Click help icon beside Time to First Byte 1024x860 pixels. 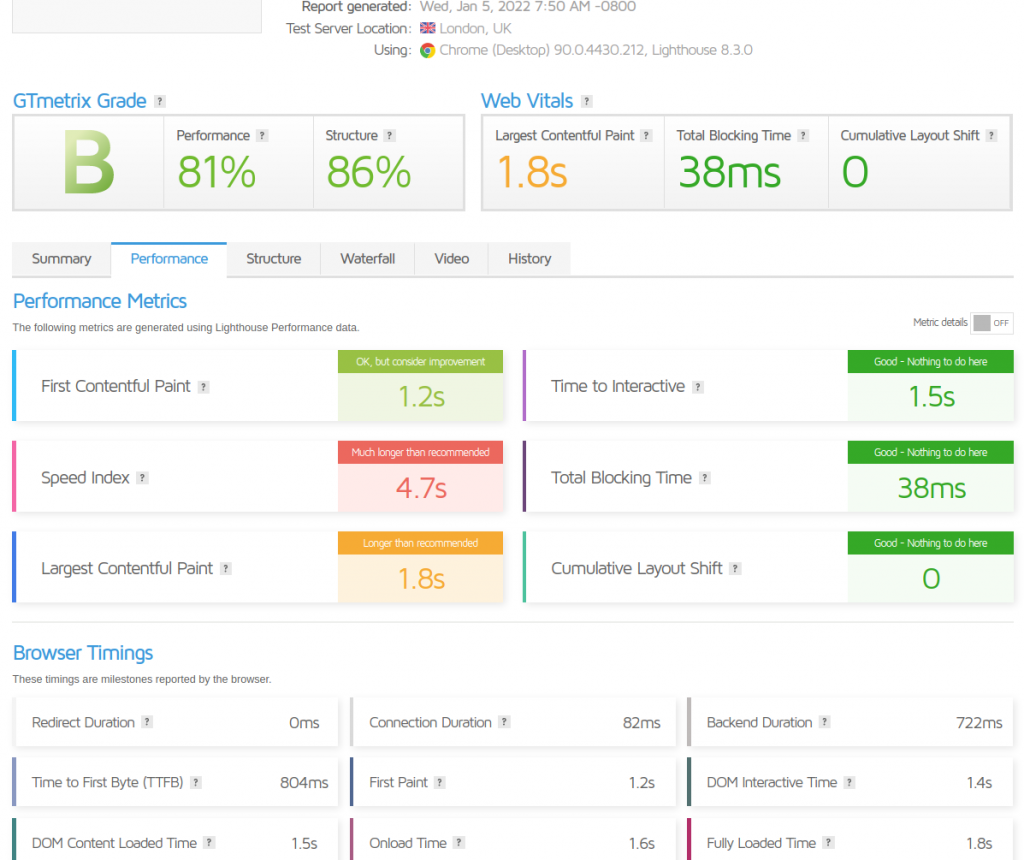[x=196, y=783]
